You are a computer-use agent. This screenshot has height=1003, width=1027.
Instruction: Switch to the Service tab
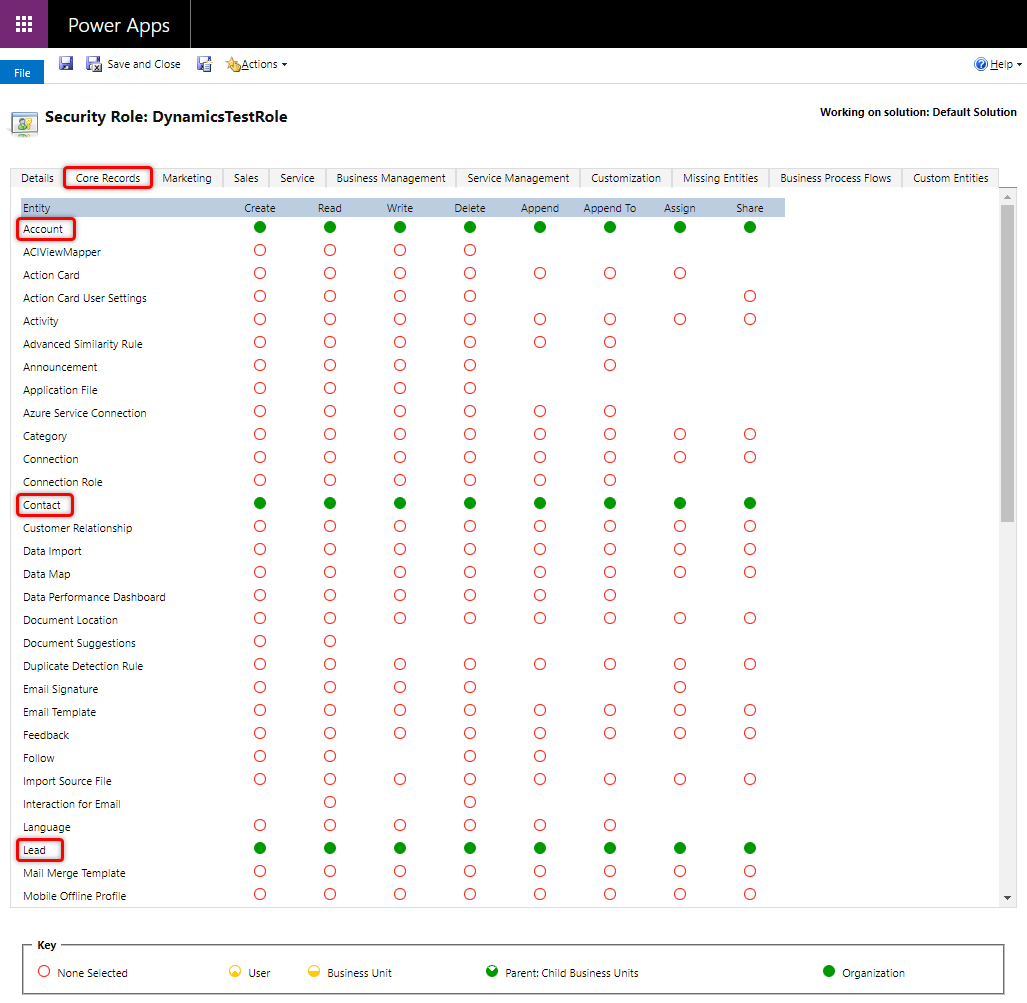[x=297, y=178]
